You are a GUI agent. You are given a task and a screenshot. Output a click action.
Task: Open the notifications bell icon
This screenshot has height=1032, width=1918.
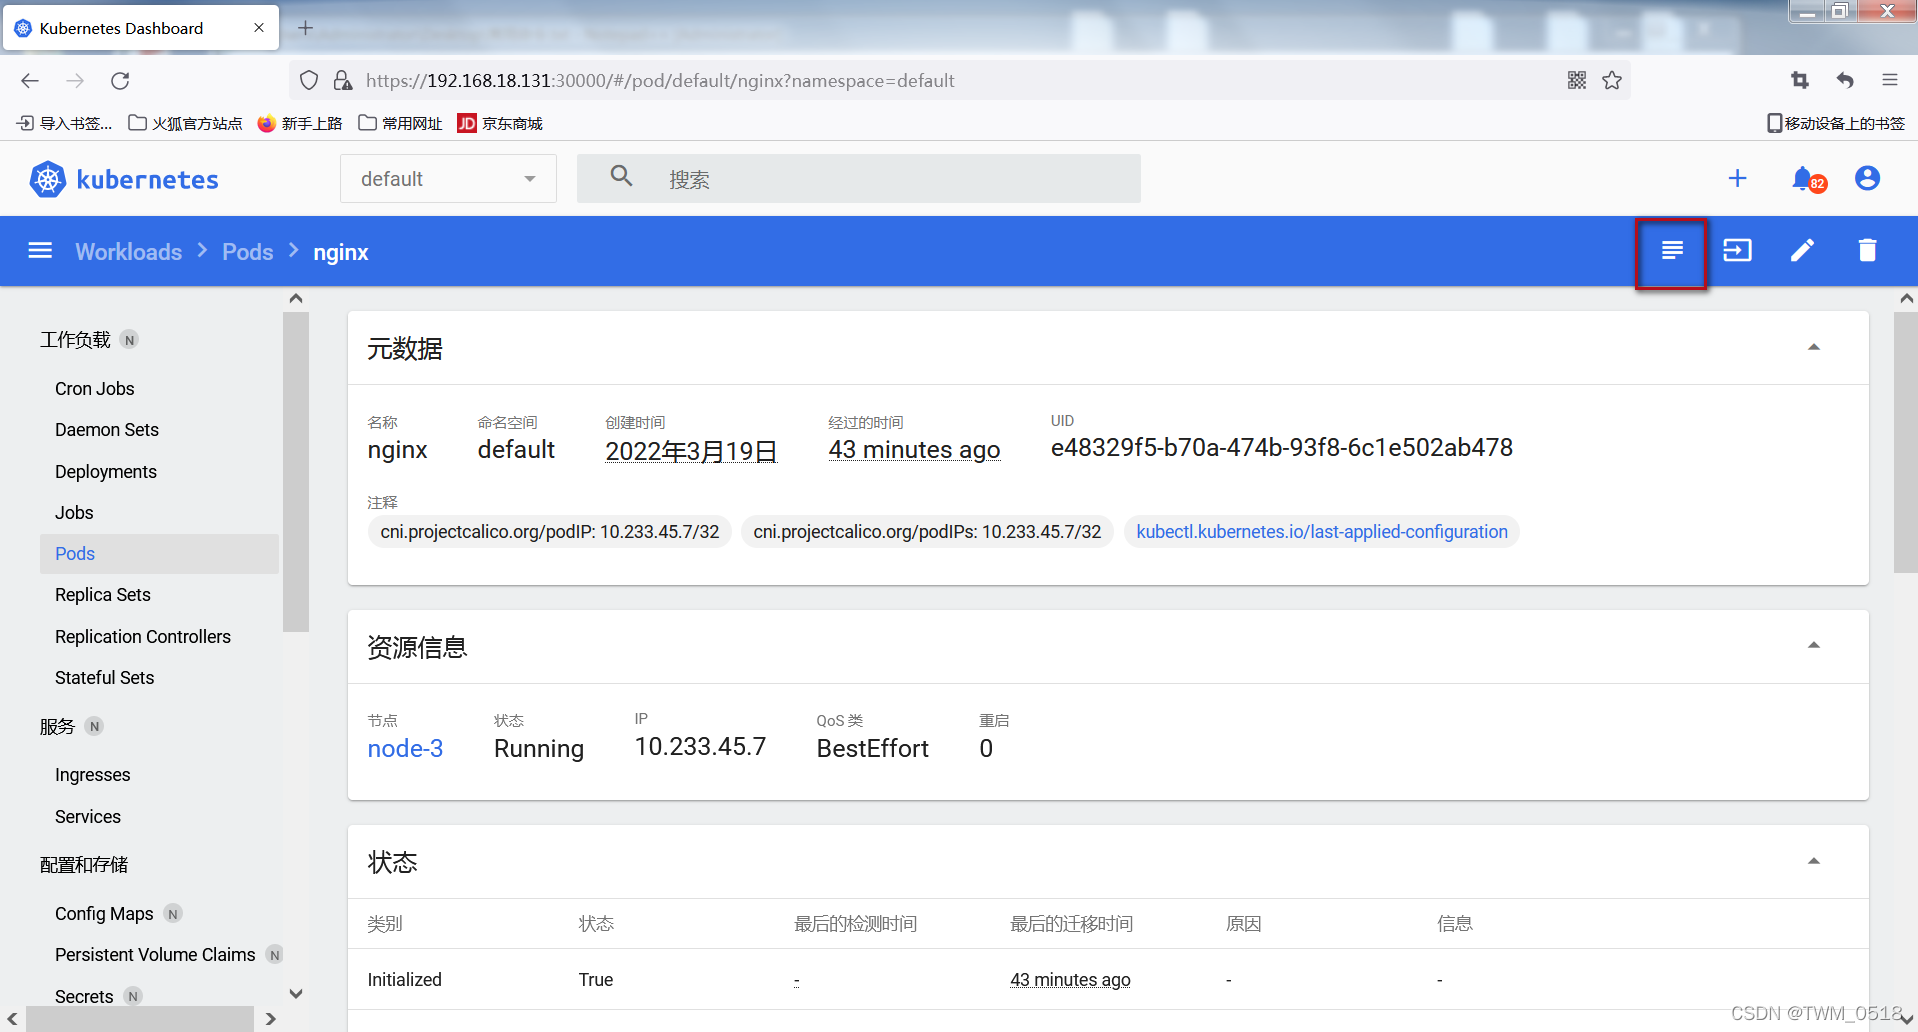[x=1803, y=179]
